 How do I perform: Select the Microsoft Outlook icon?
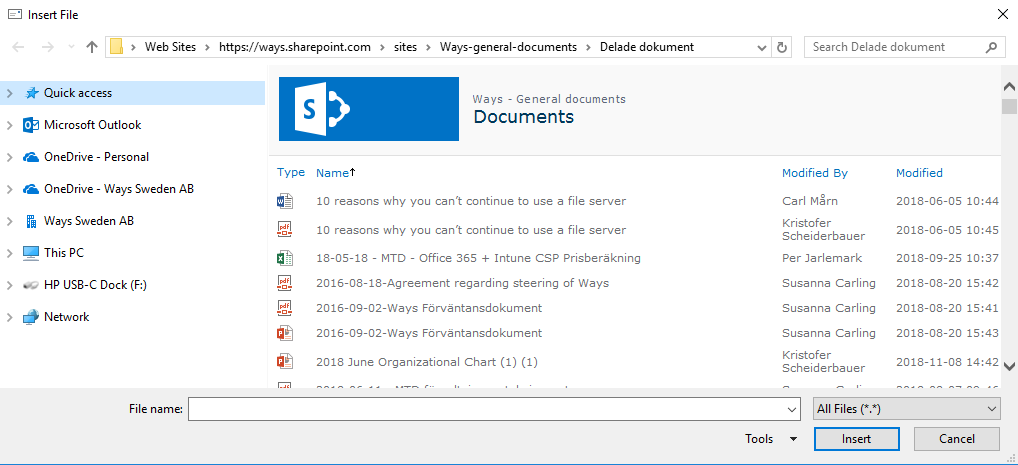pyautogui.click(x=31, y=125)
